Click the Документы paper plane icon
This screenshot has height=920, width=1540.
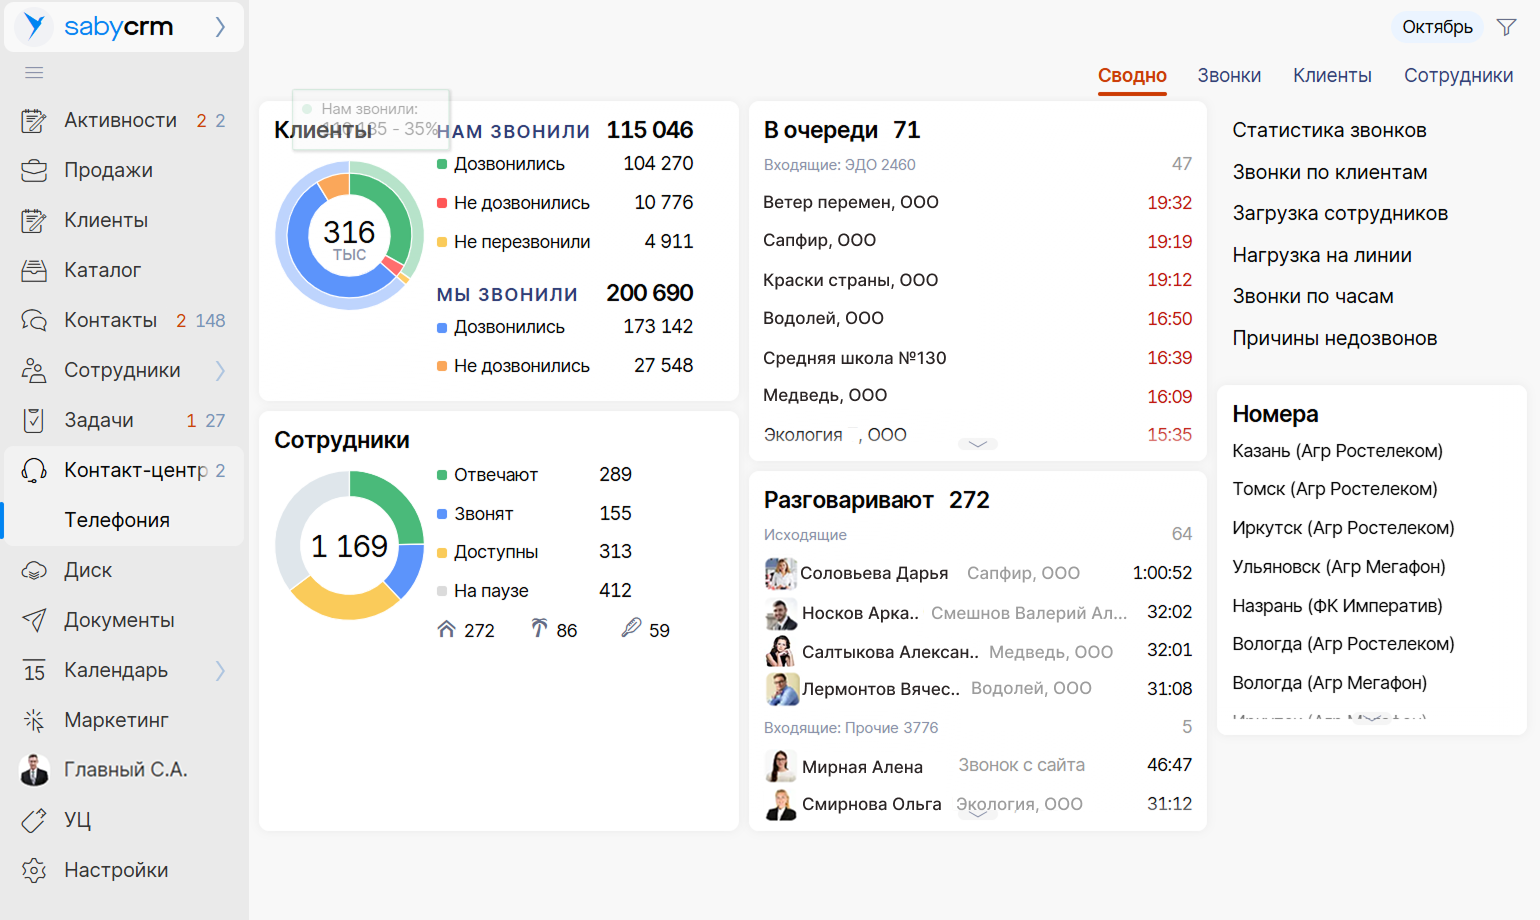[34, 620]
